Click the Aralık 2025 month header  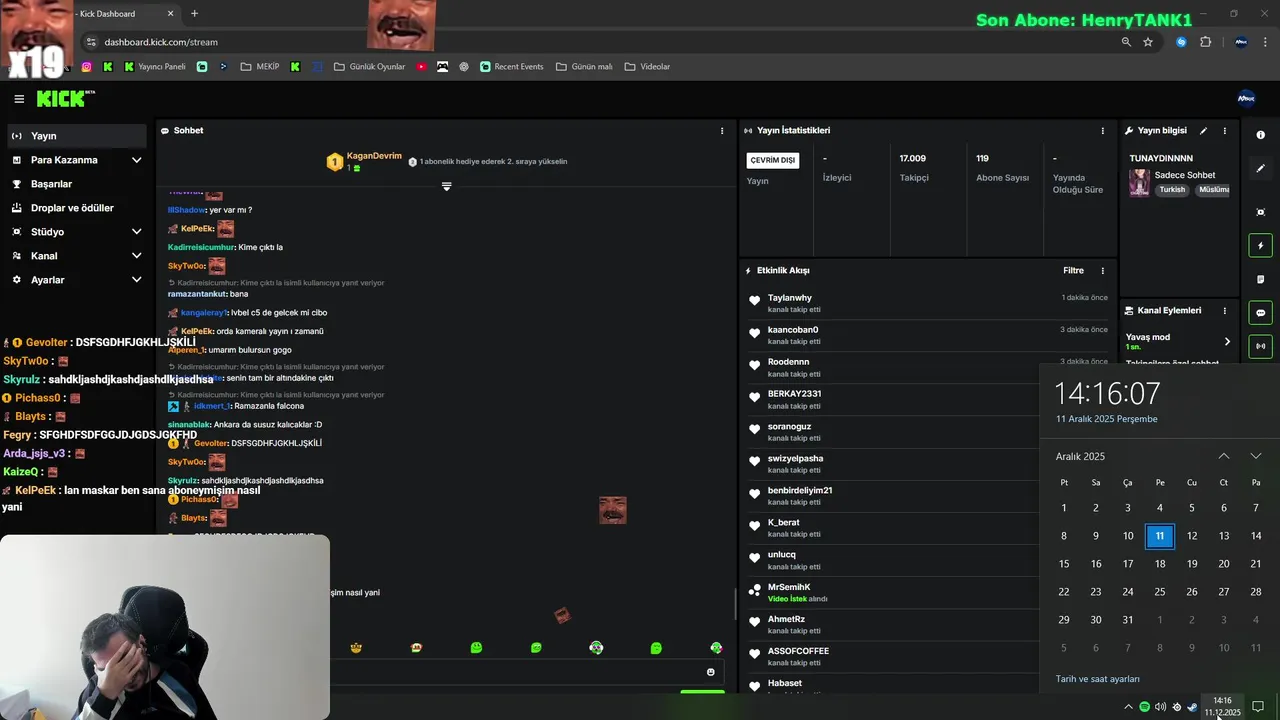point(1080,457)
